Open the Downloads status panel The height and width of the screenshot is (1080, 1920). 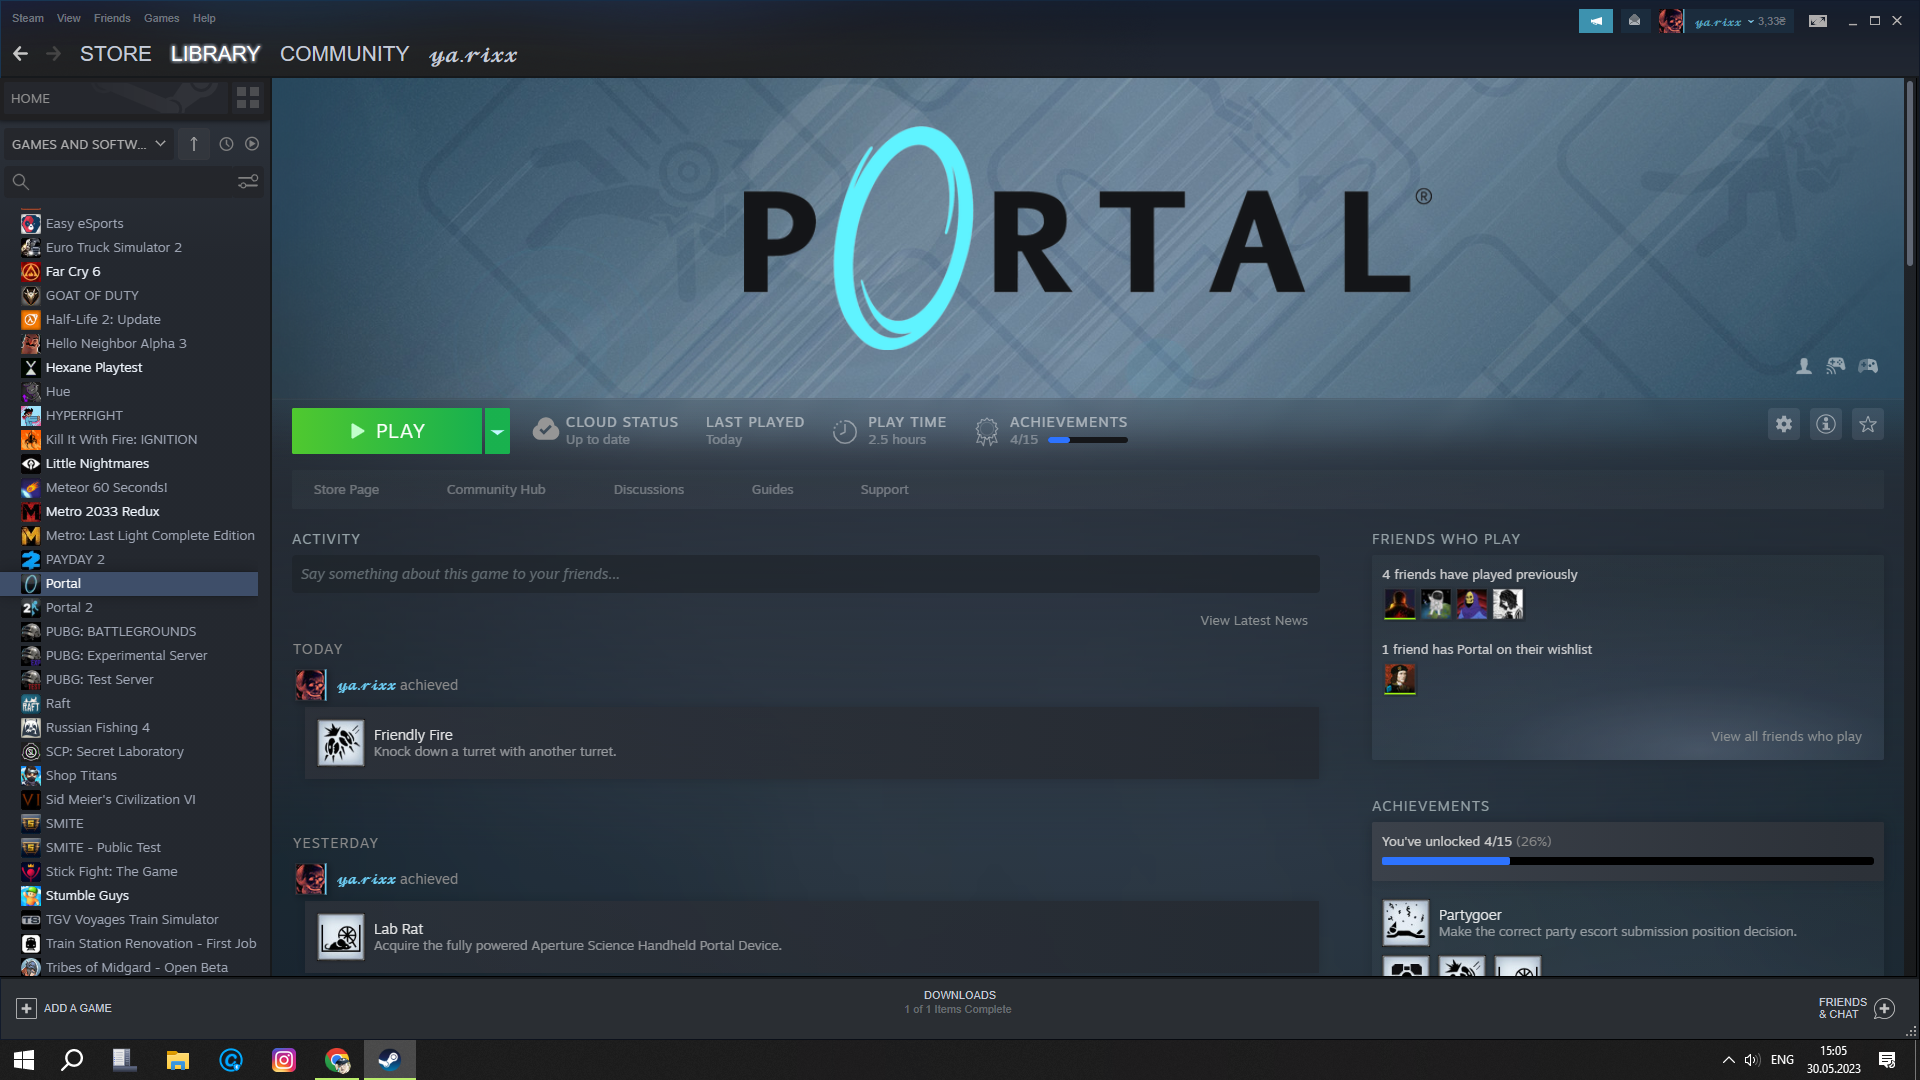(959, 1002)
